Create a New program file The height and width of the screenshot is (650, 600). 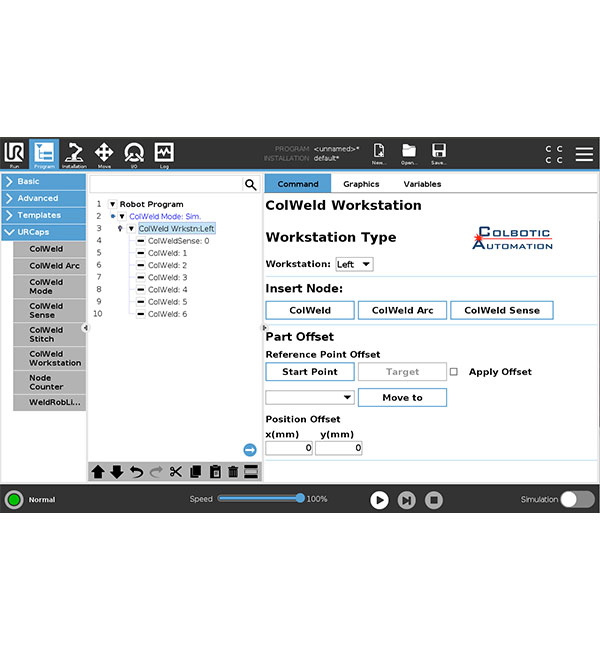(x=379, y=154)
